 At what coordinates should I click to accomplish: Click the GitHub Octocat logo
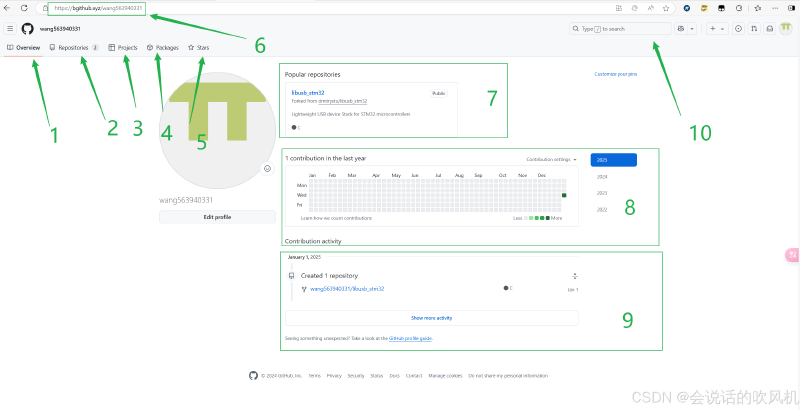28,29
